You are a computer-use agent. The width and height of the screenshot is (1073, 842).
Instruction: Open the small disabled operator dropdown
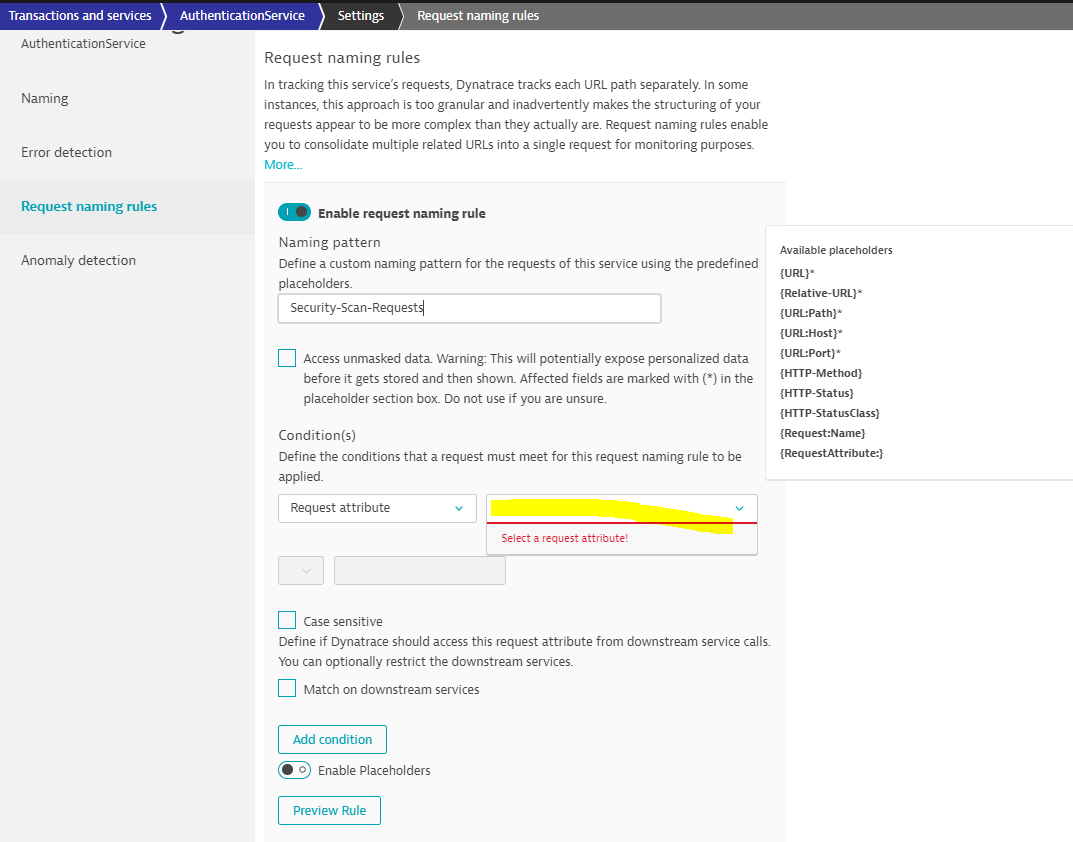[x=301, y=571]
